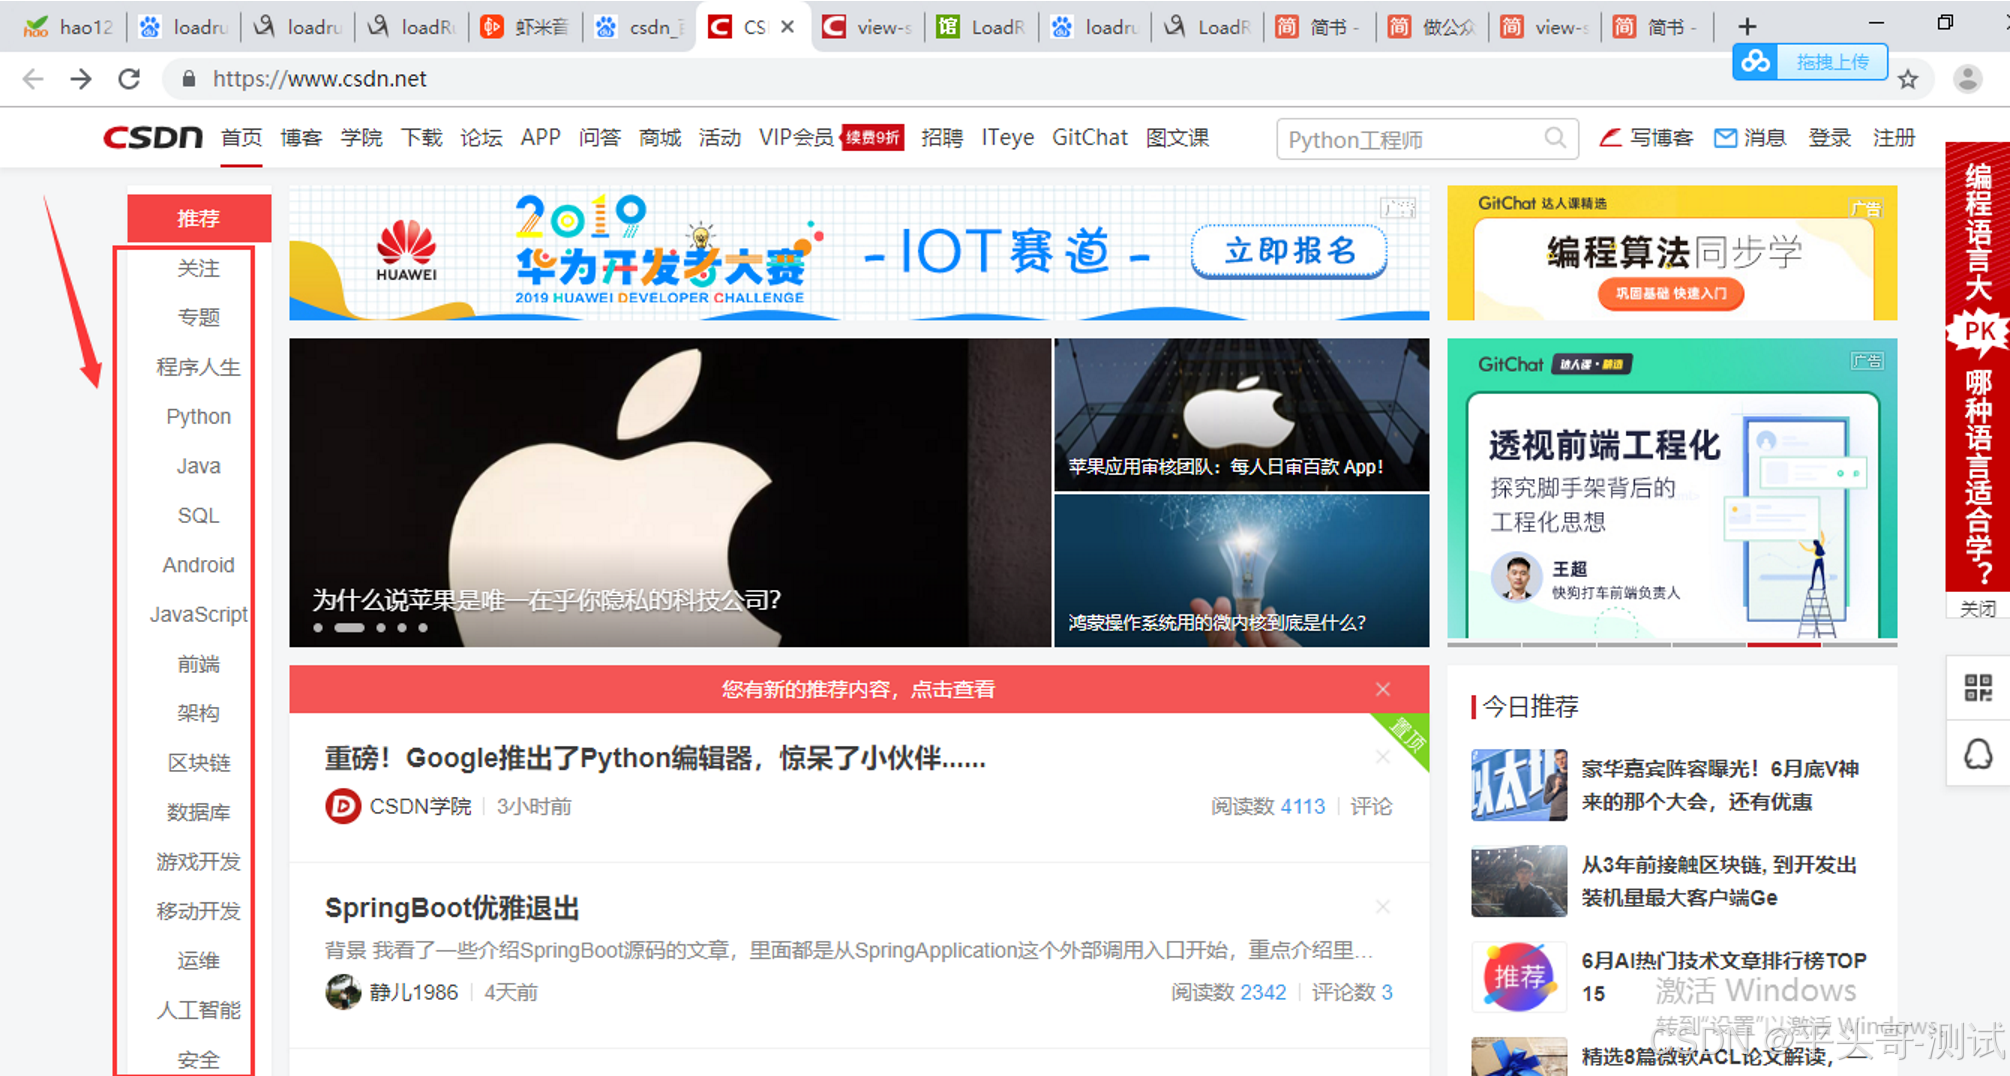Open customer service headset icon
Image resolution: width=2010 pixels, height=1076 pixels.
(1978, 754)
